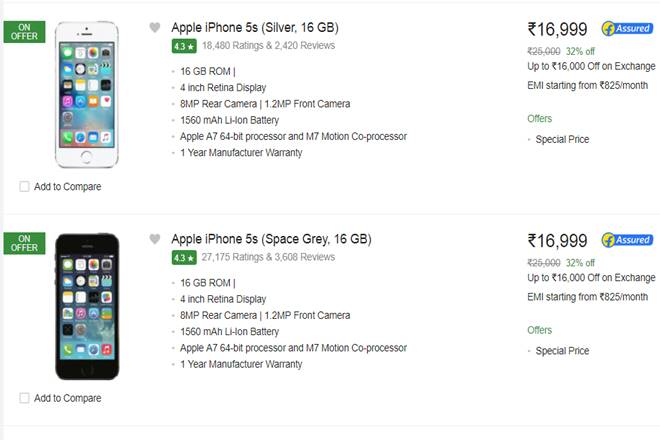This screenshot has height=440, width=660.
Task: View 18,480 Ratings & 2,420 Reviews
Action: click(x=268, y=46)
